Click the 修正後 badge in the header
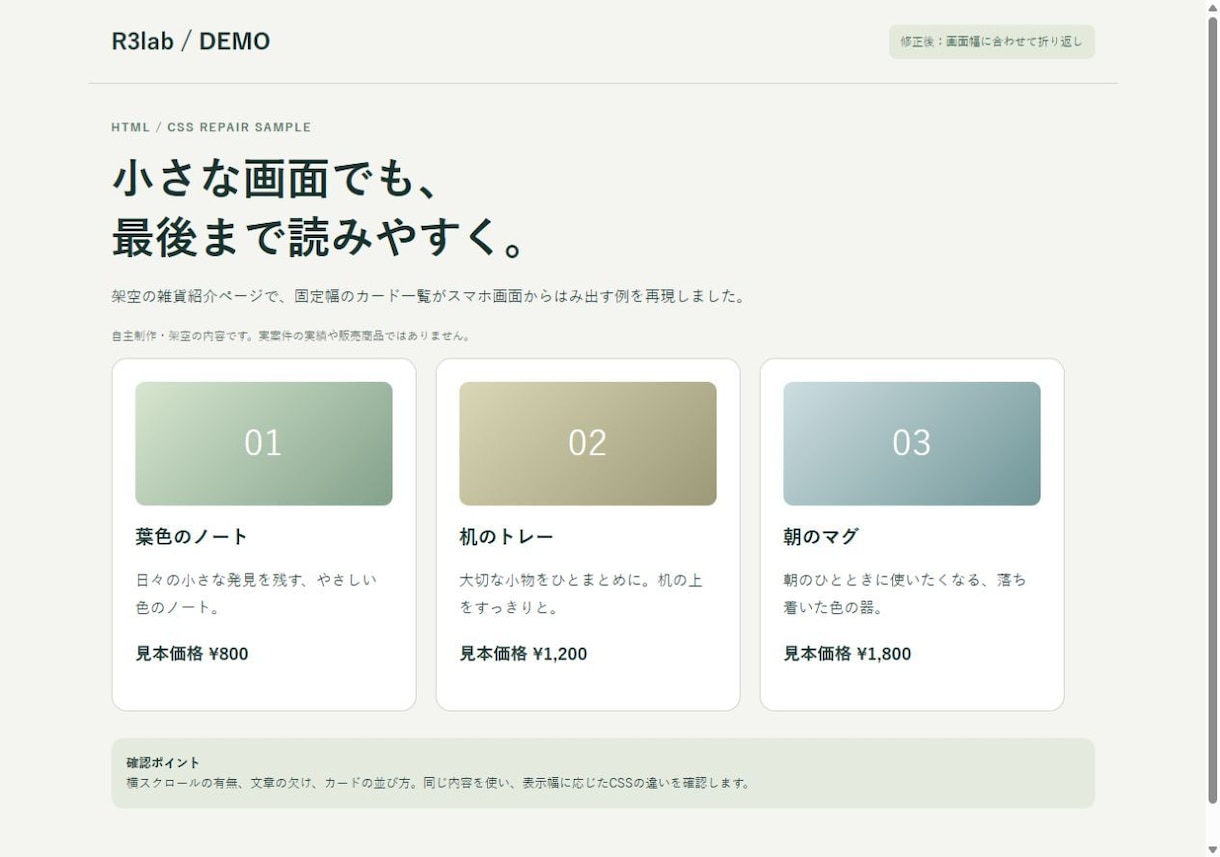 tap(991, 42)
